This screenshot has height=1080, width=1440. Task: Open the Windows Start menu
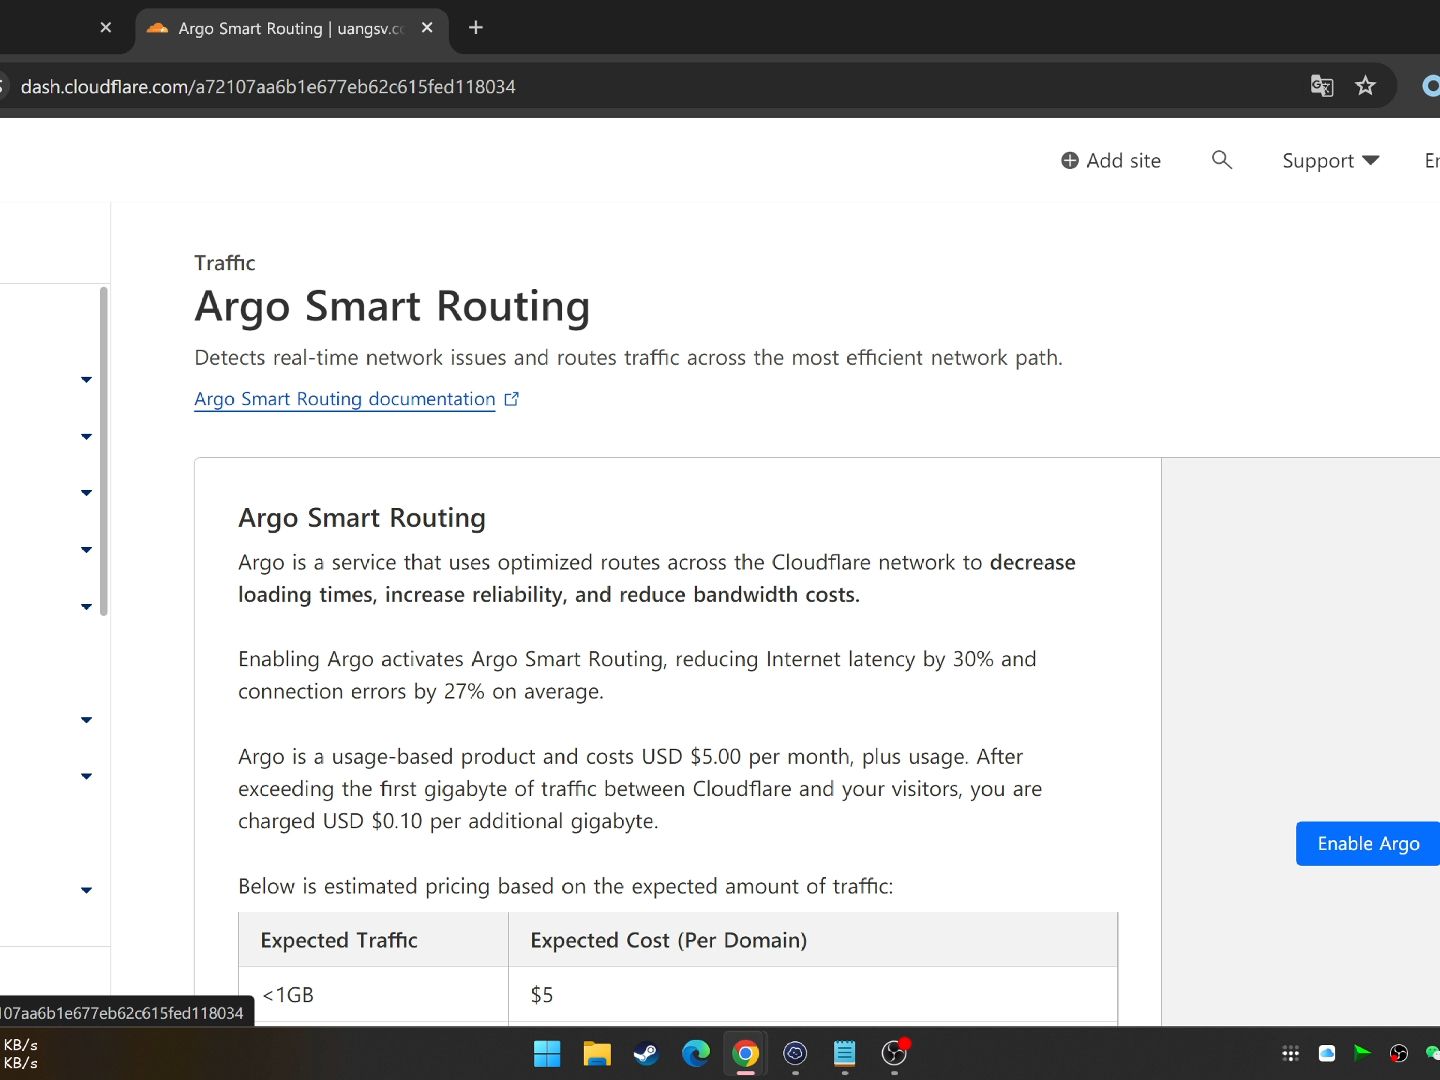547,1053
